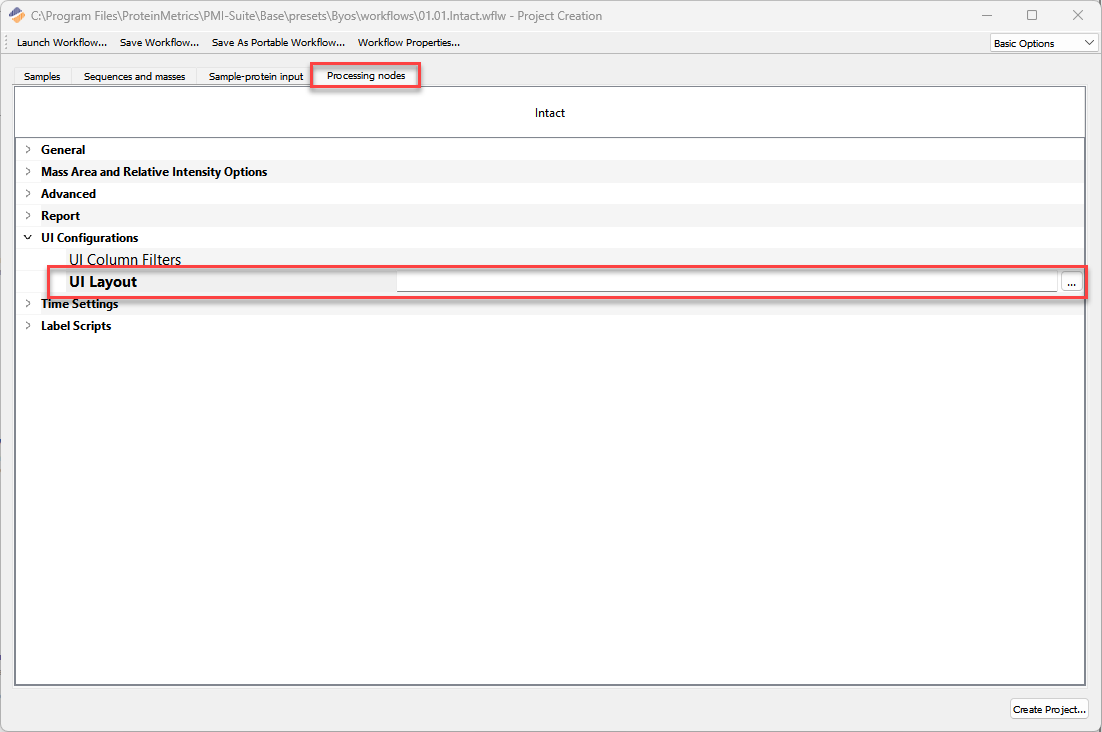1102x732 pixels.
Task: Click the Intact node header
Action: (550, 113)
